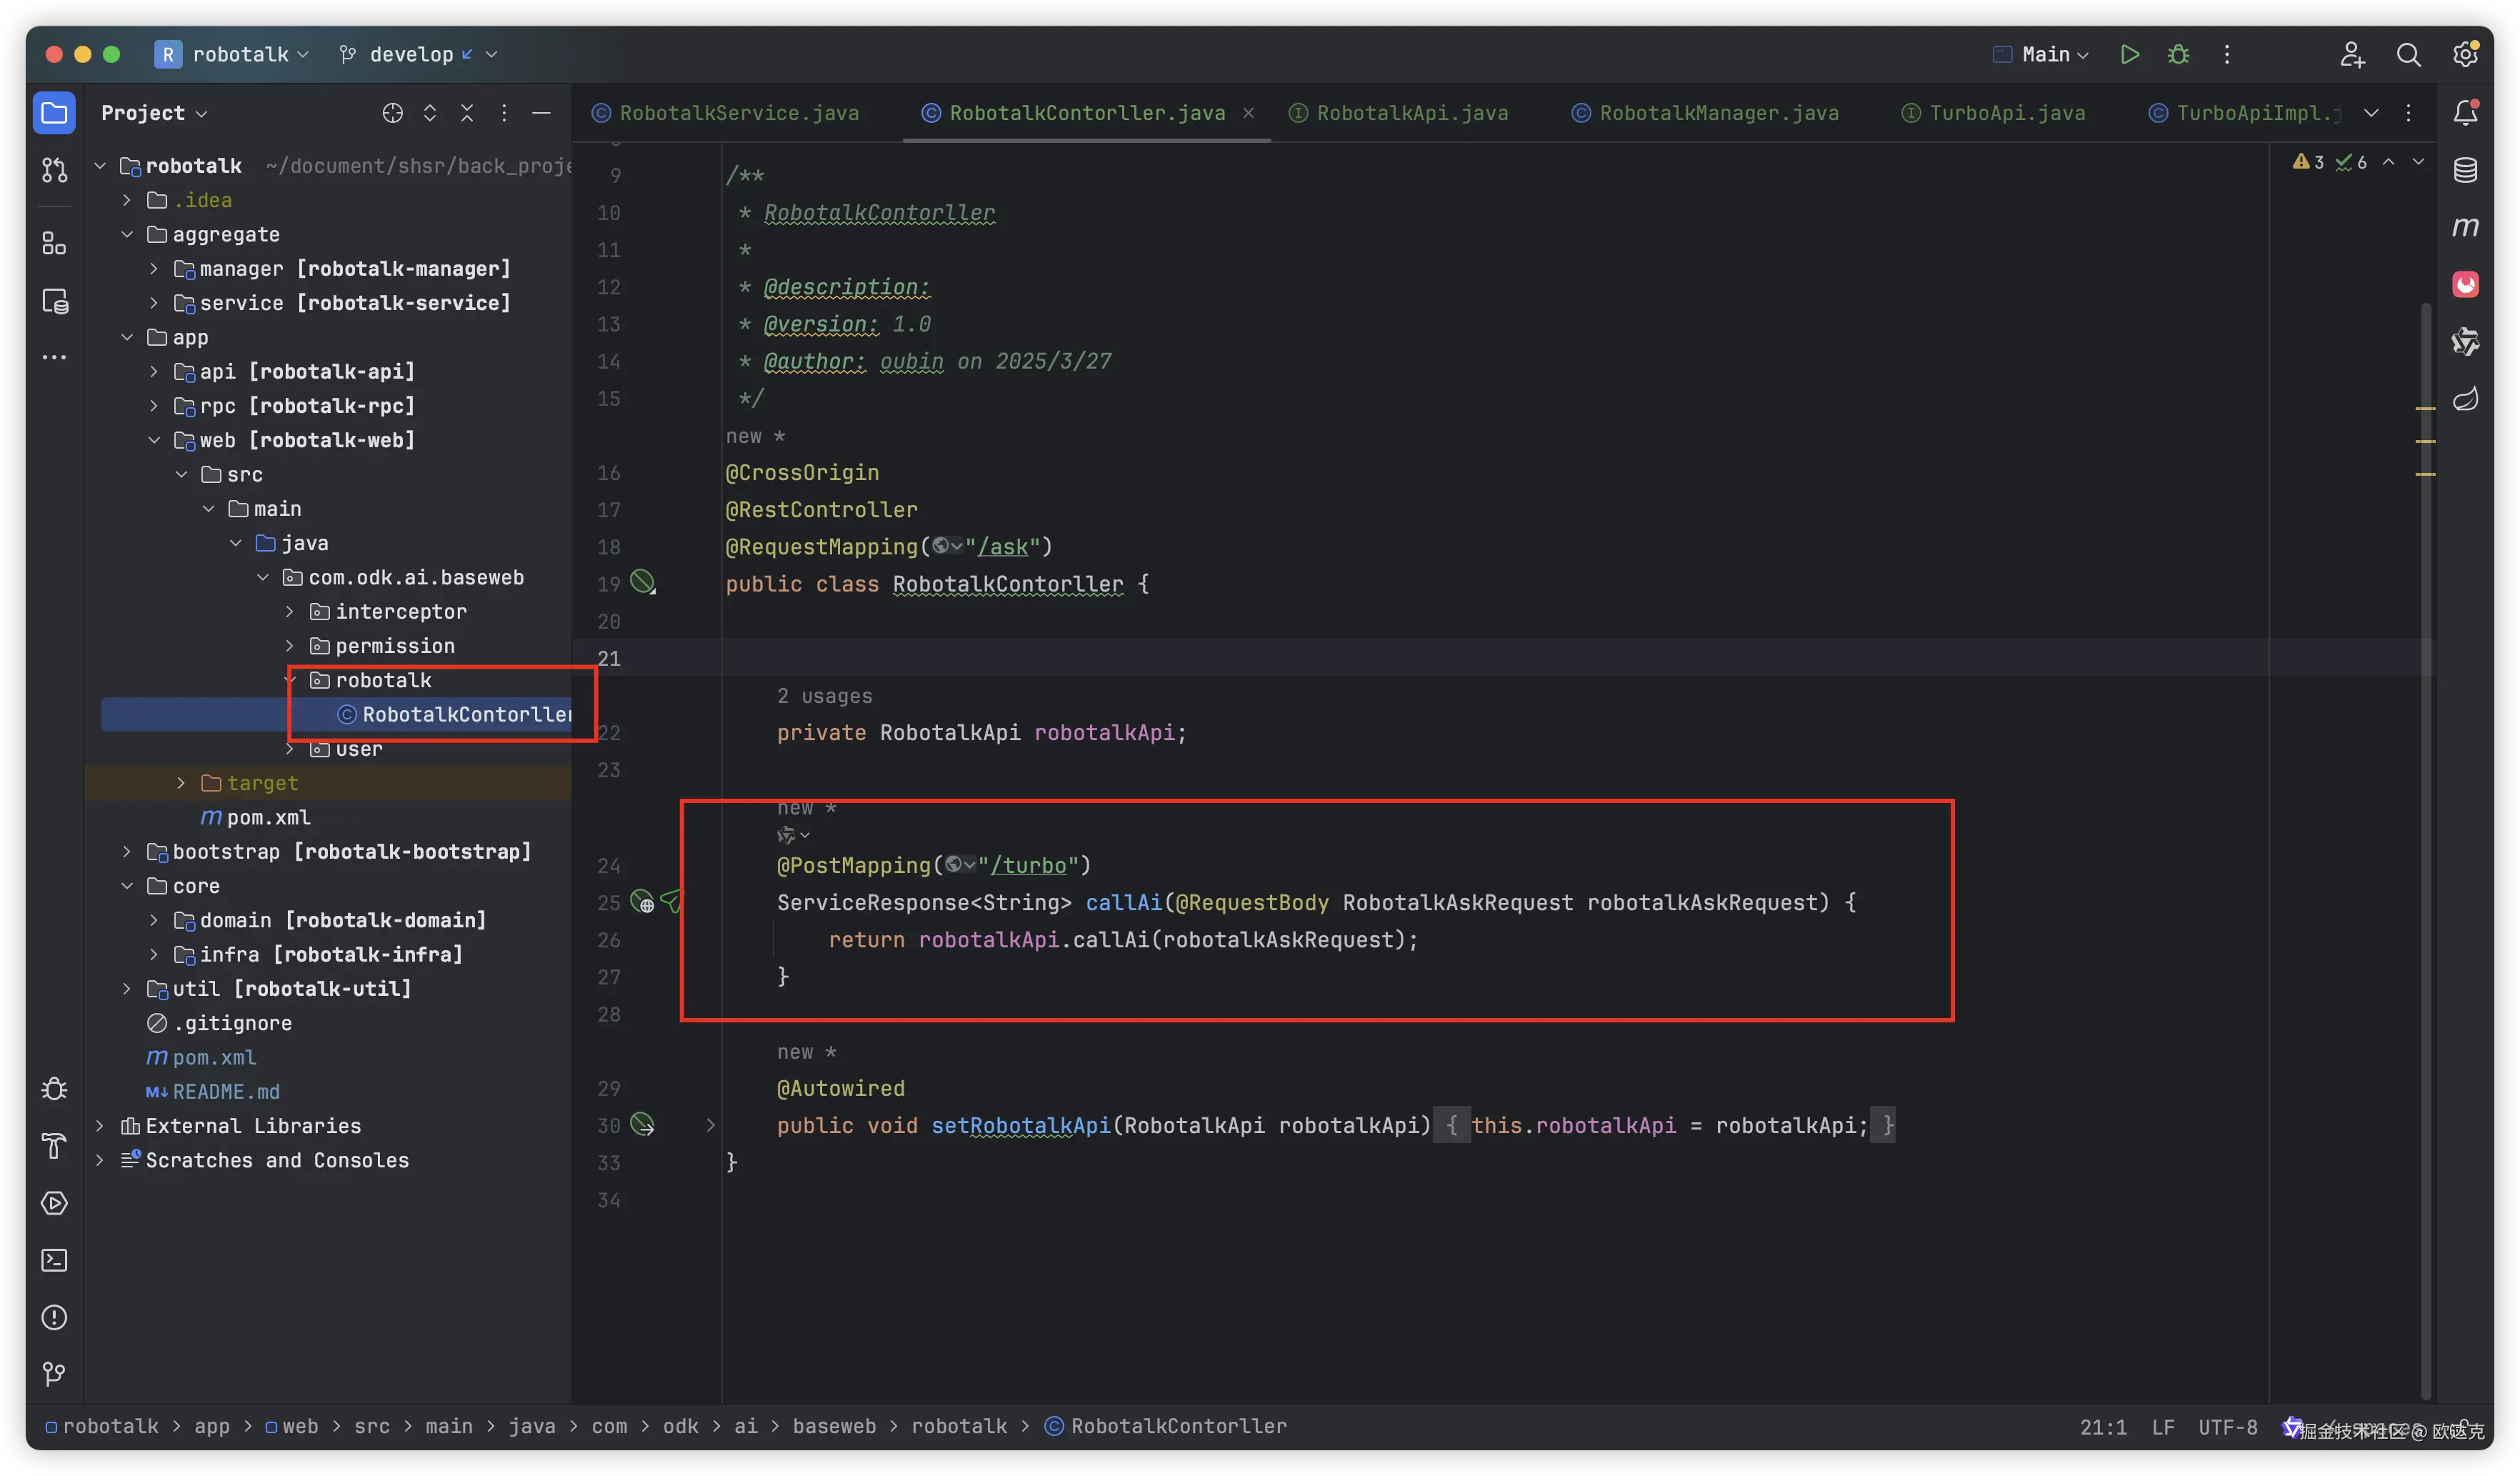This screenshot has height=1476, width=2520.
Task: Click the Run green play button
Action: [2129, 54]
